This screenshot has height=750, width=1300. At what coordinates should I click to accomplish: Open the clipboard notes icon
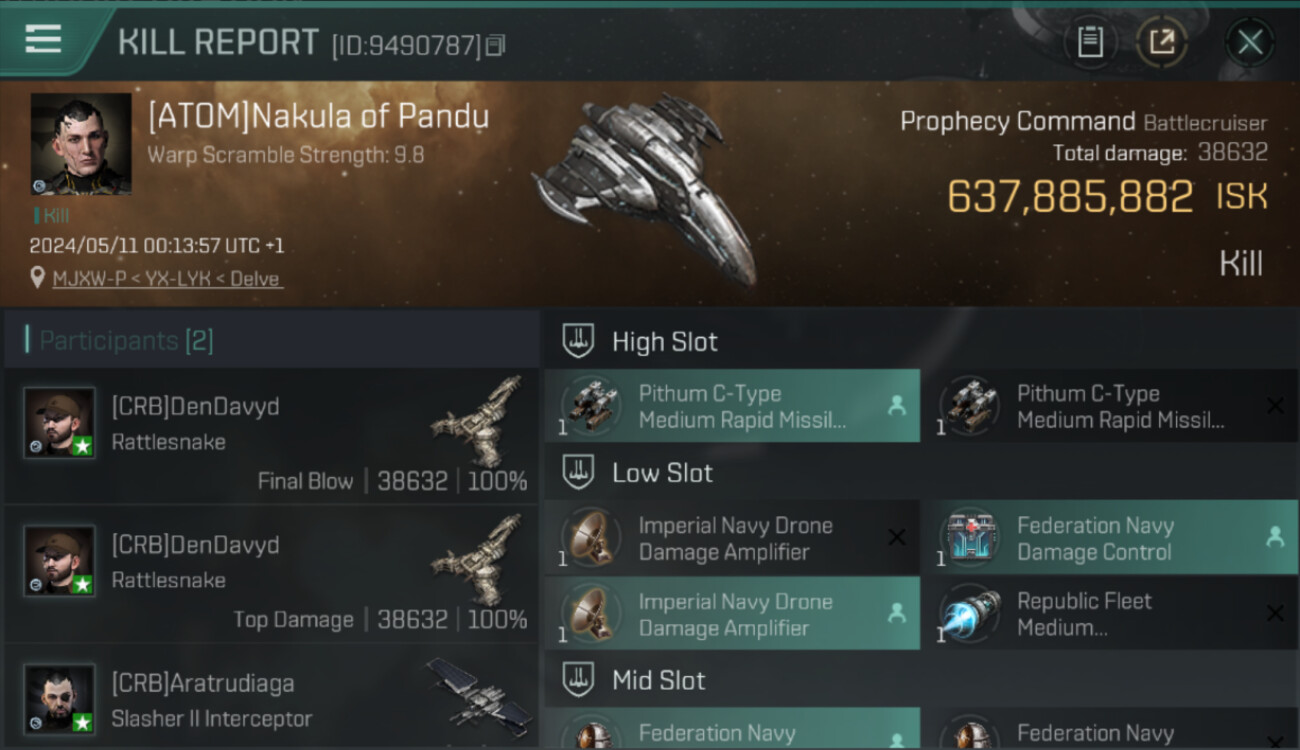coord(1090,42)
